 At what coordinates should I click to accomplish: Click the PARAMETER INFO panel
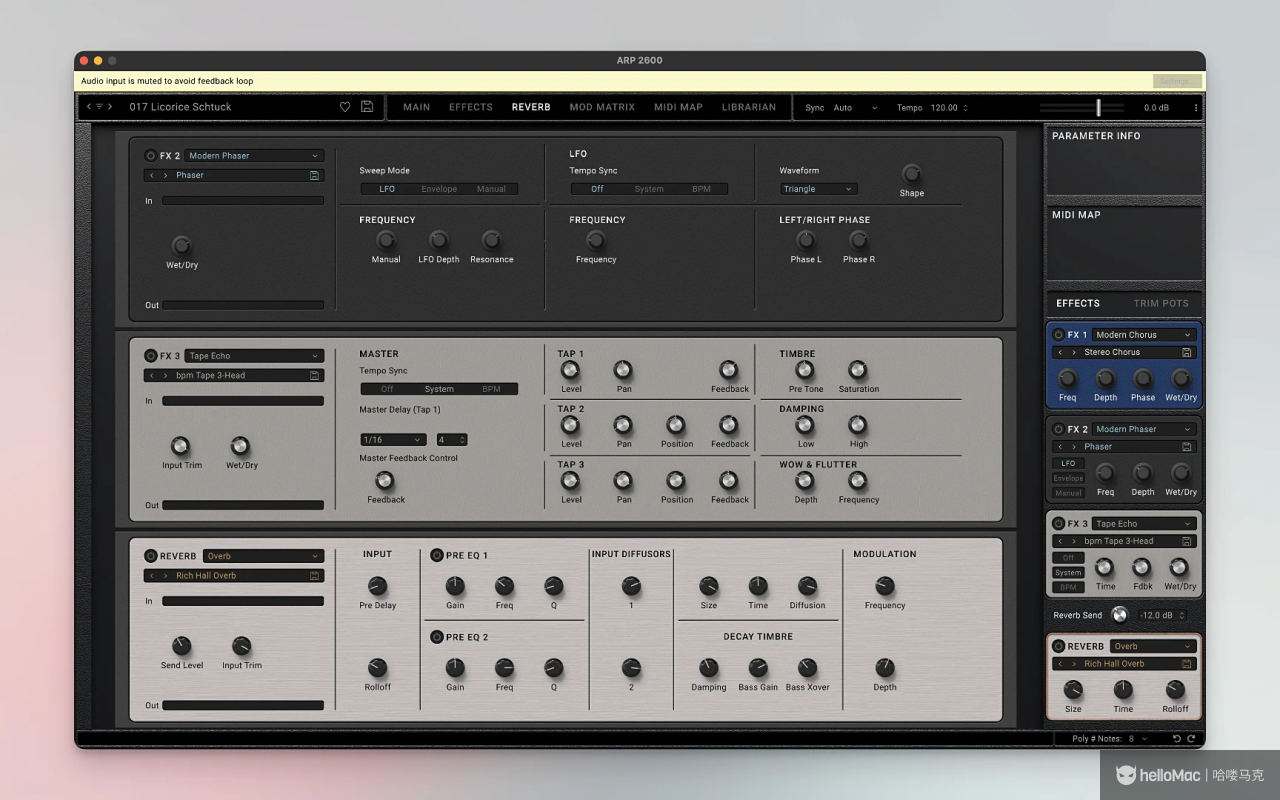coord(1124,160)
